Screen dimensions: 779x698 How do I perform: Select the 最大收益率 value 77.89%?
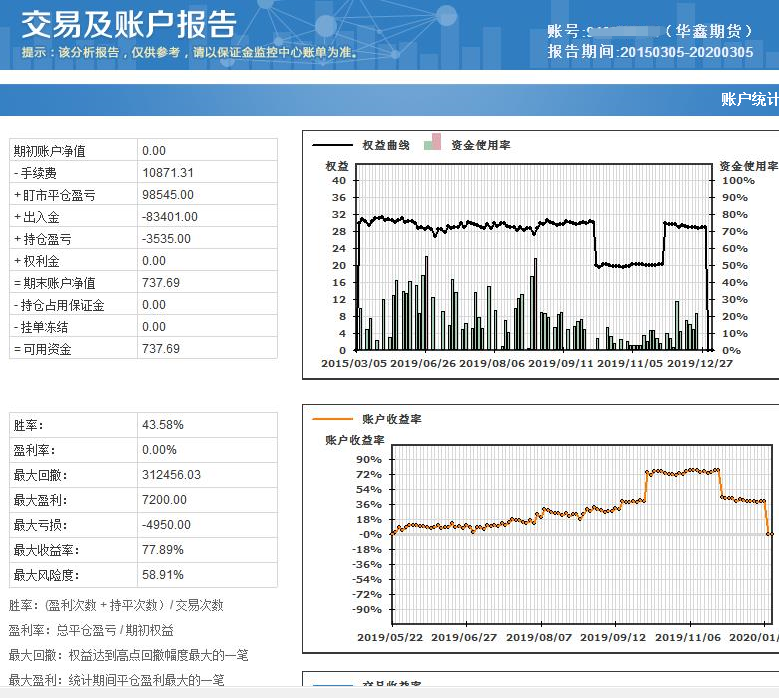[x=162, y=549]
